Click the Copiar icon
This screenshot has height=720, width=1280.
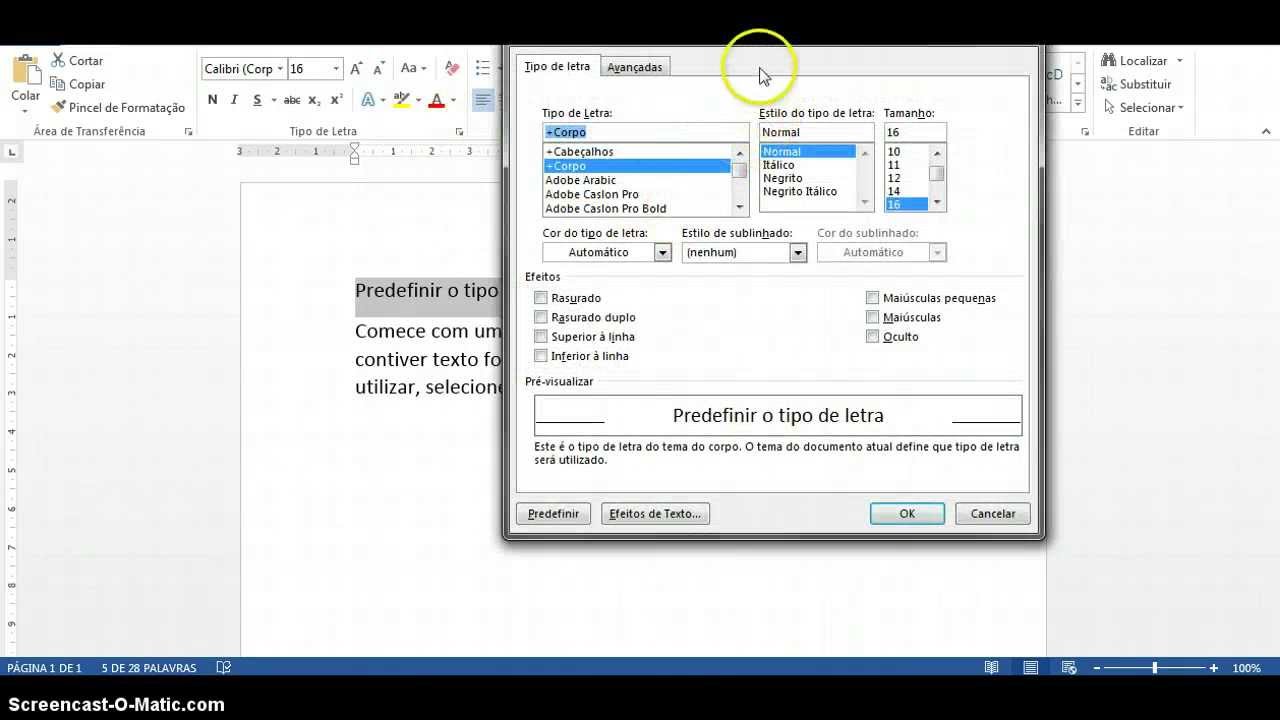[x=58, y=84]
